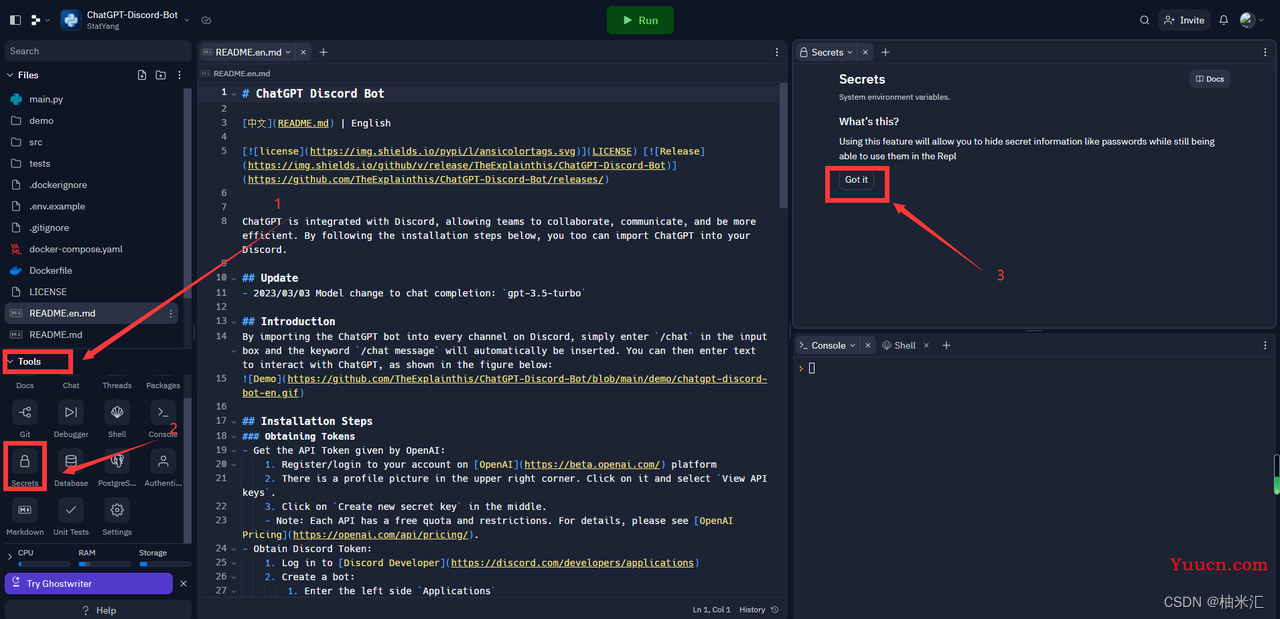
Task: Click the Docs button in Secrets
Action: coord(1209,79)
